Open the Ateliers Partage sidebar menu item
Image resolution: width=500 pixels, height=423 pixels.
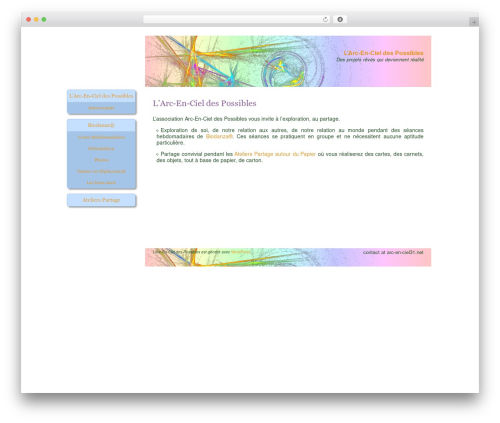click(x=101, y=200)
